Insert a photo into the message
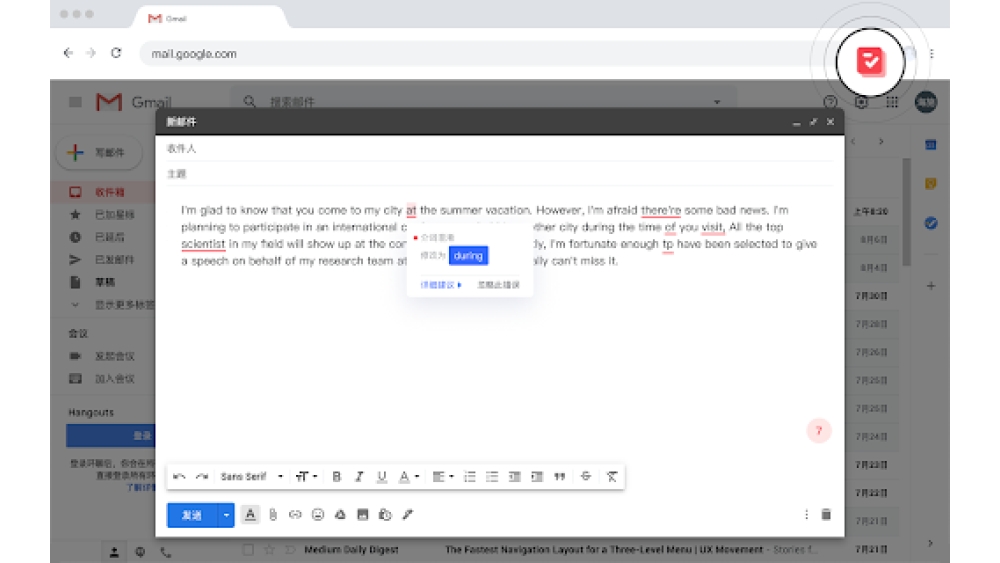1000x563 pixels. tap(362, 515)
